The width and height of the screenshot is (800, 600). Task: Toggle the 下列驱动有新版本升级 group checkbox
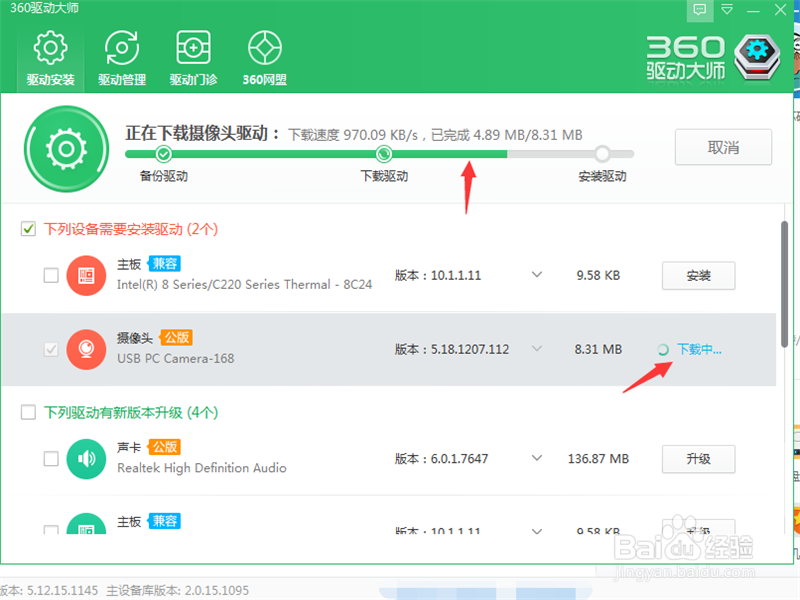[x=29, y=412]
